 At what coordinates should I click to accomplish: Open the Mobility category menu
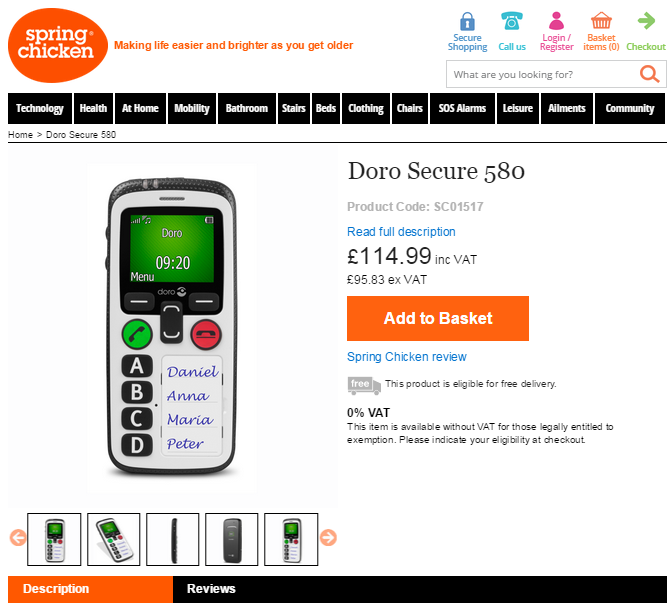coord(192,108)
